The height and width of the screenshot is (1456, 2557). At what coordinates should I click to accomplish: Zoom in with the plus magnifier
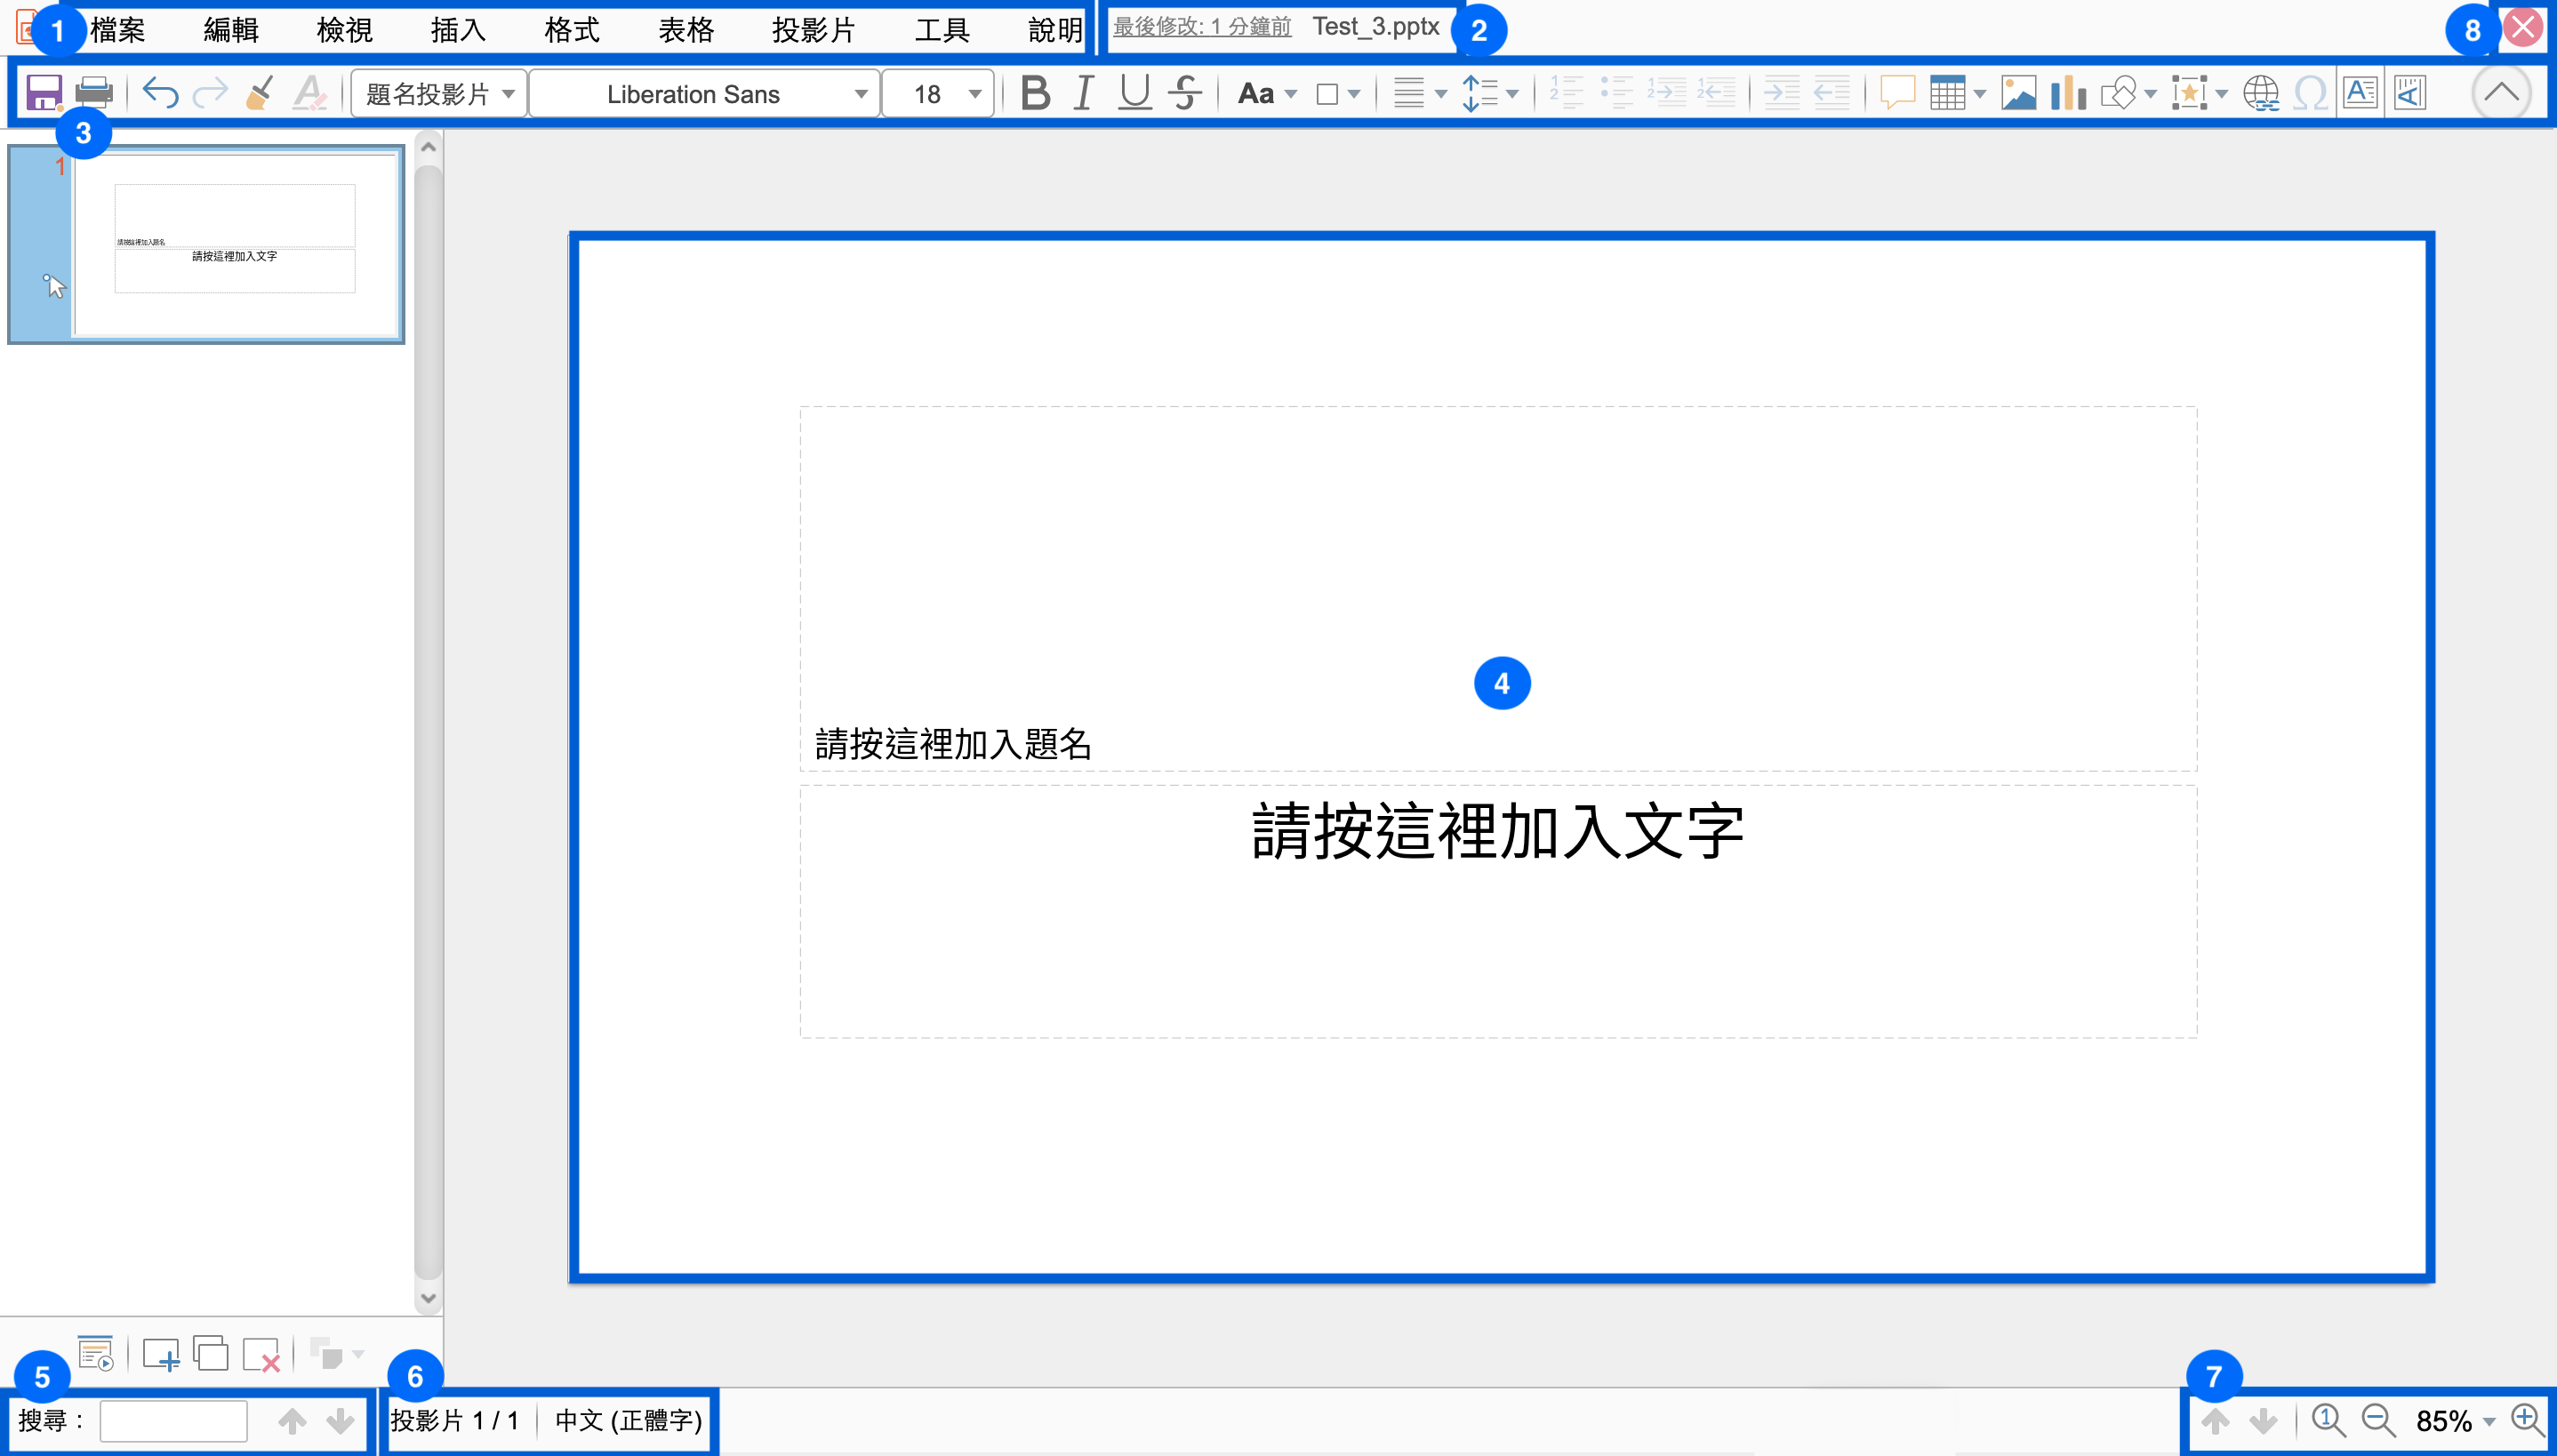2528,1420
